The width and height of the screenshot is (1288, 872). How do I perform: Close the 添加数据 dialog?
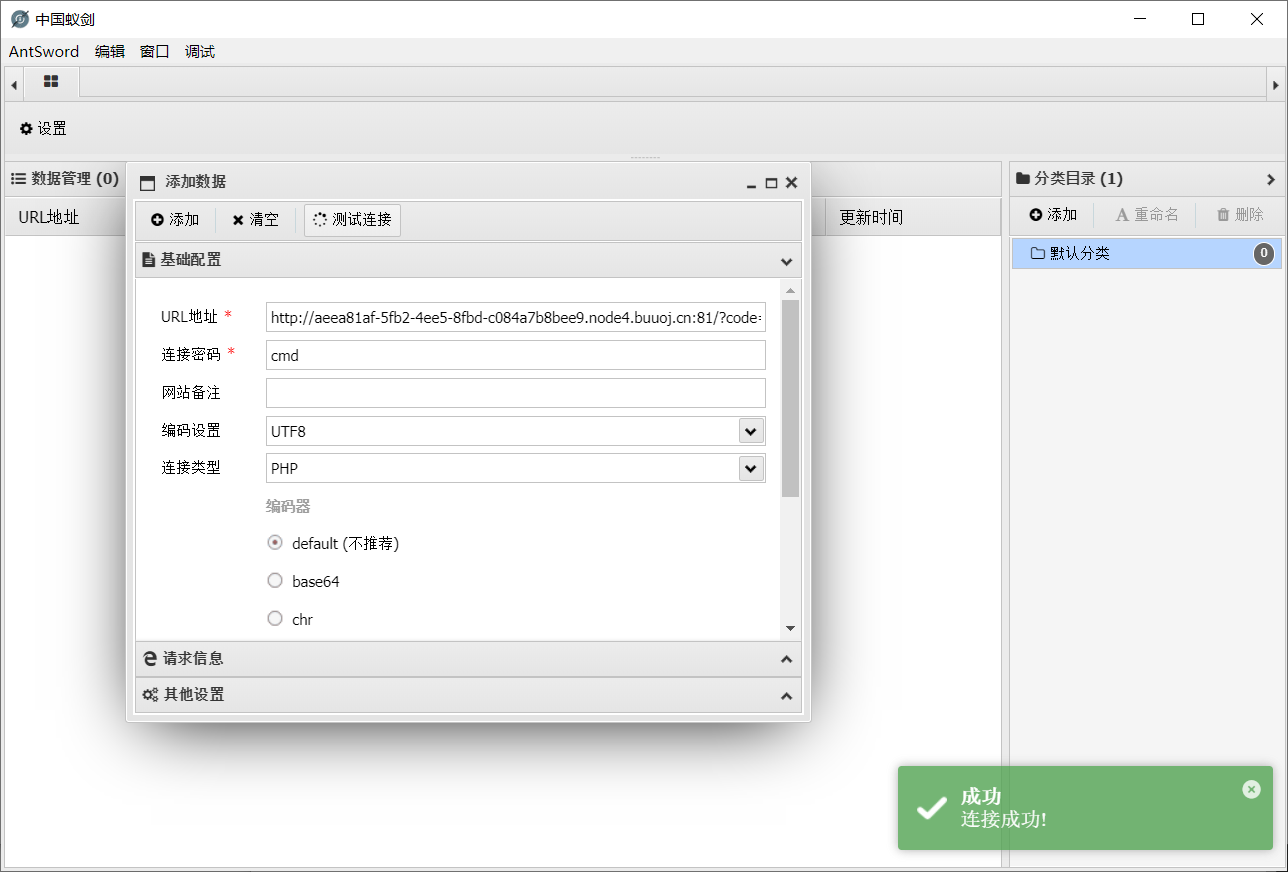pos(791,183)
